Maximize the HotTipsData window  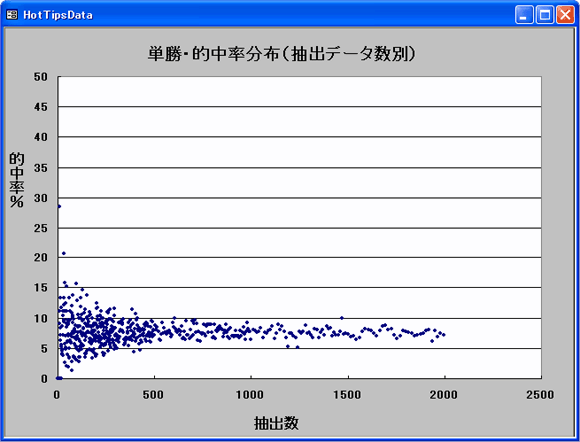coord(544,15)
